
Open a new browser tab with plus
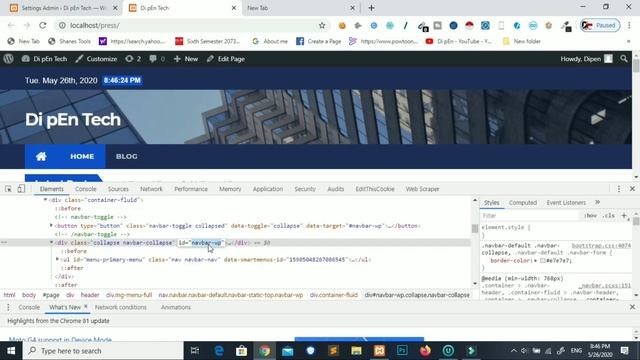coord(371,8)
